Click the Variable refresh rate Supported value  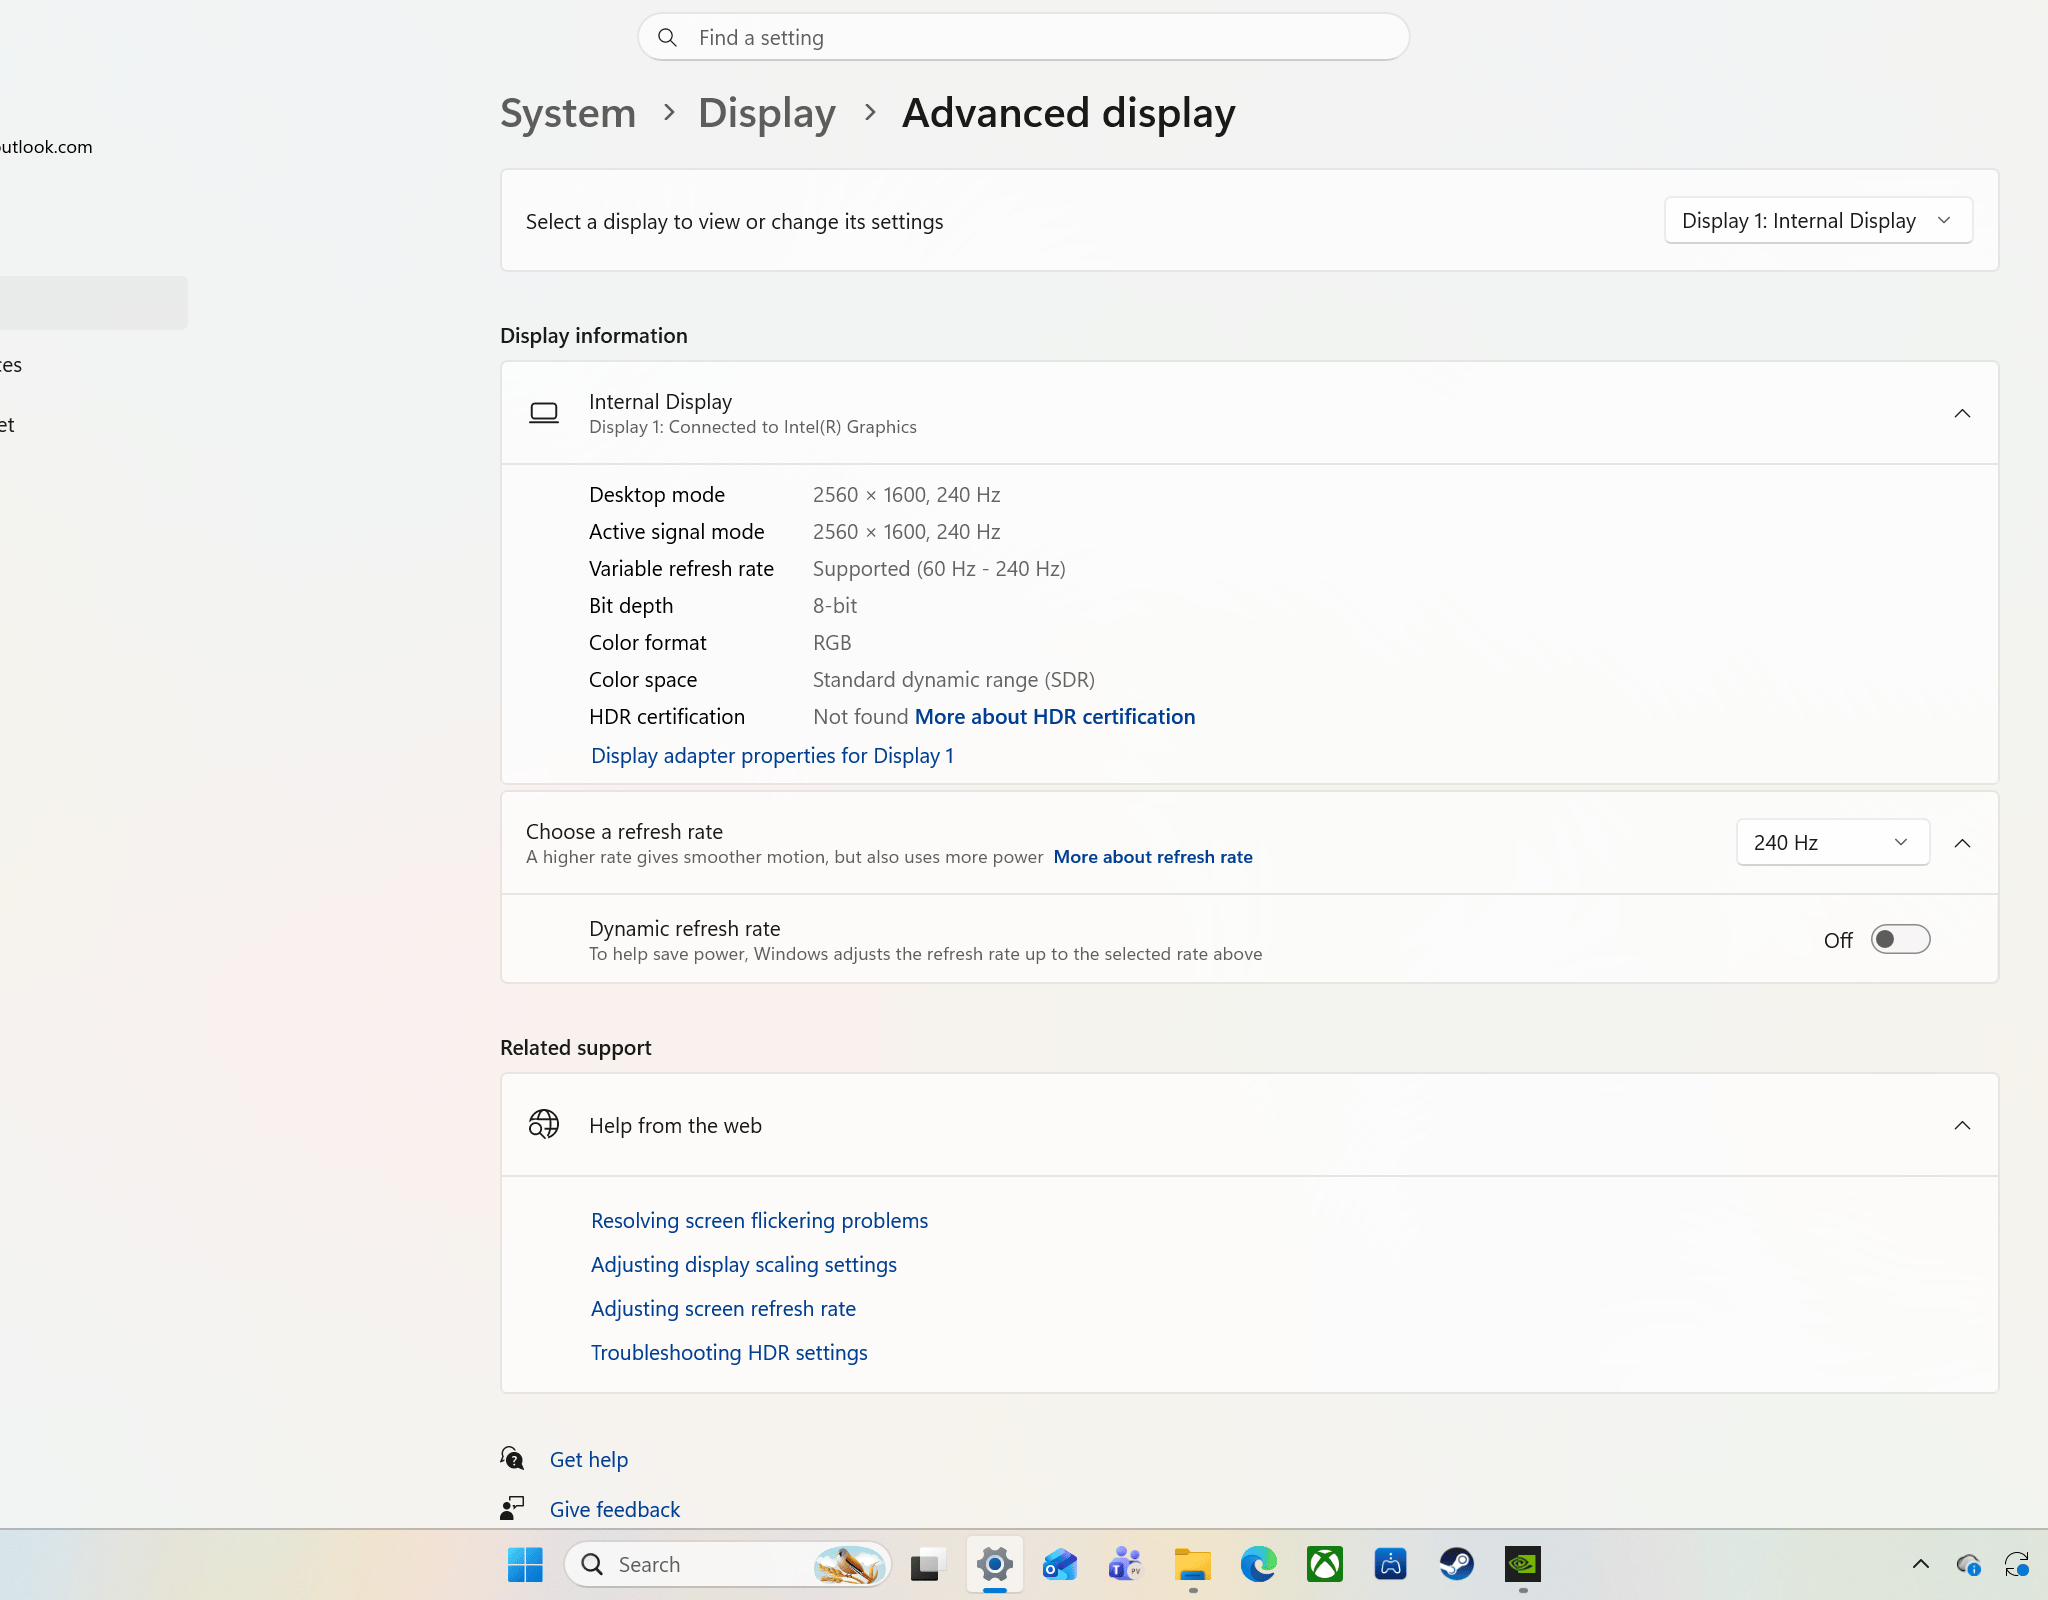[939, 568]
